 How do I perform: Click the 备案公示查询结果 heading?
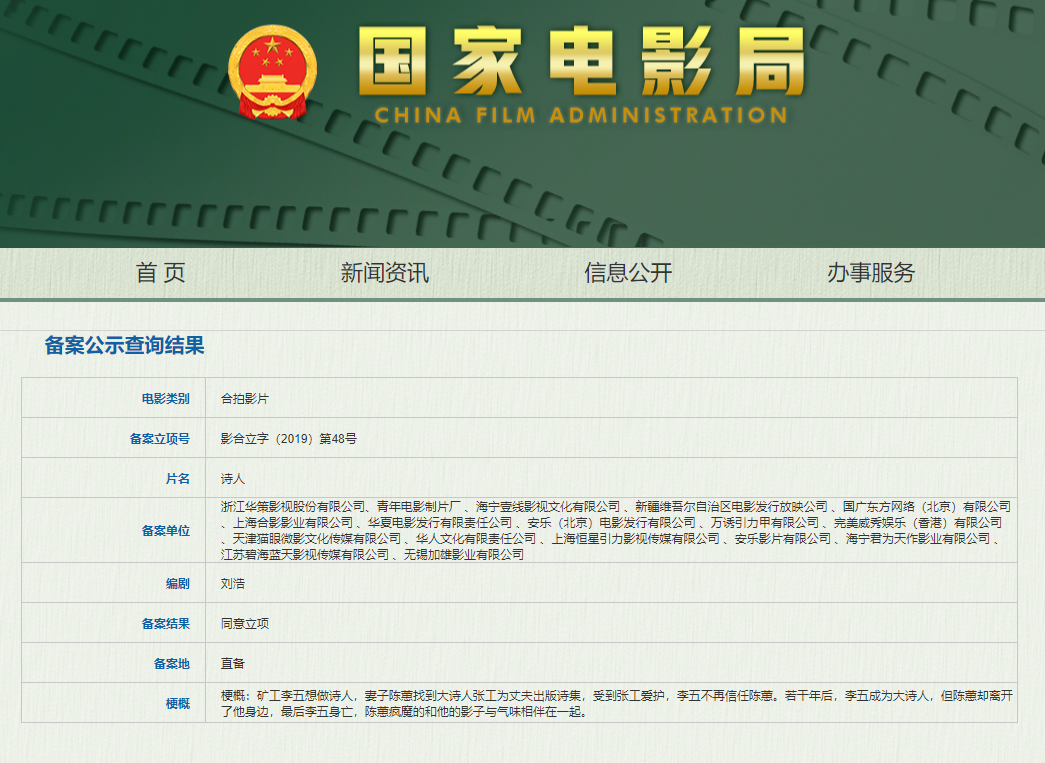pos(125,346)
